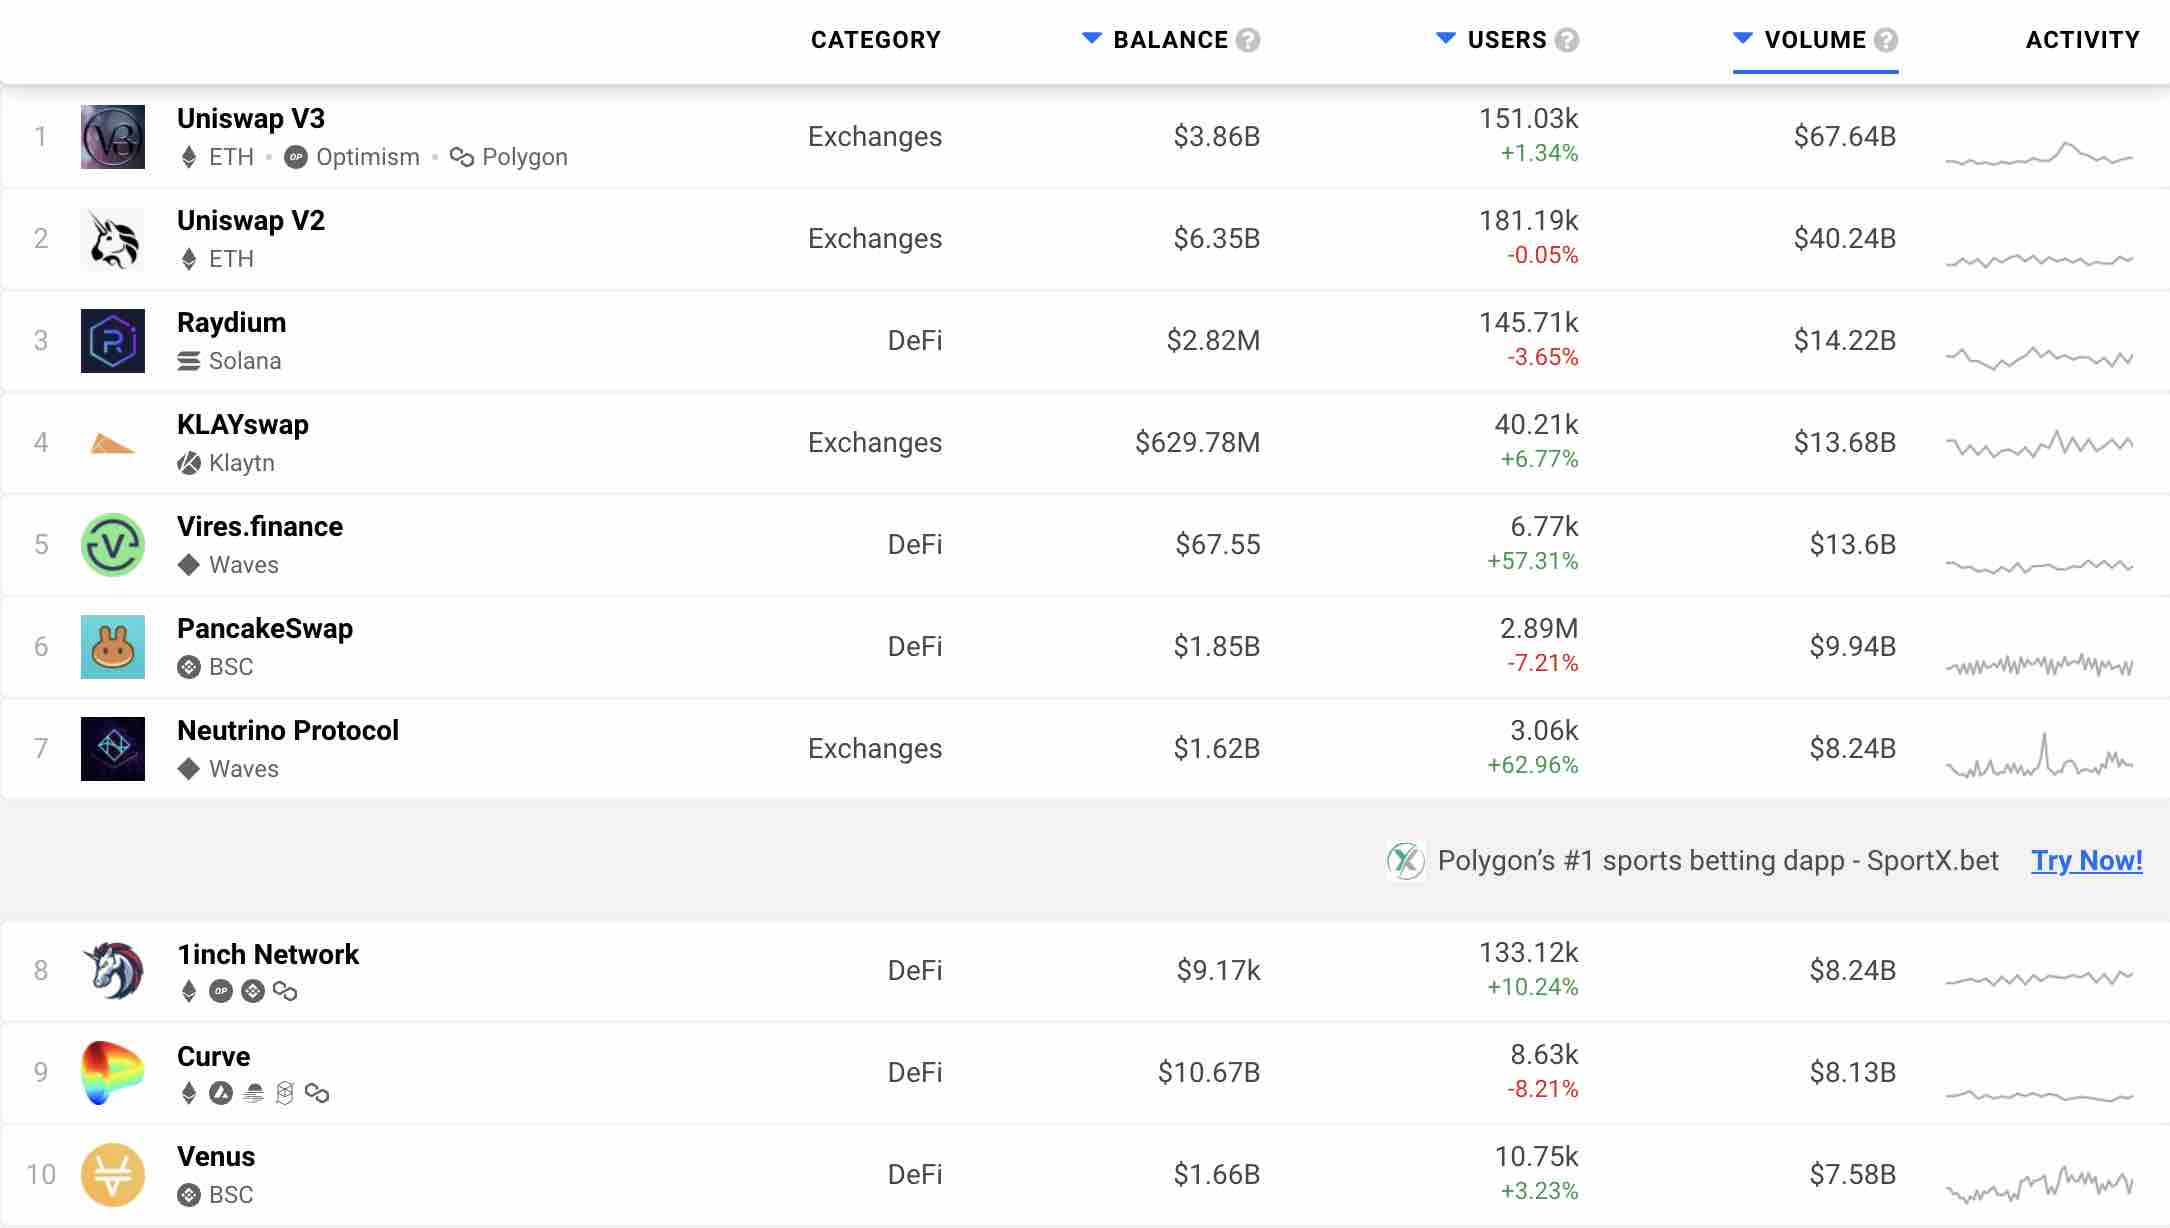Click the 1inch Network unicorn logo

click(112, 971)
